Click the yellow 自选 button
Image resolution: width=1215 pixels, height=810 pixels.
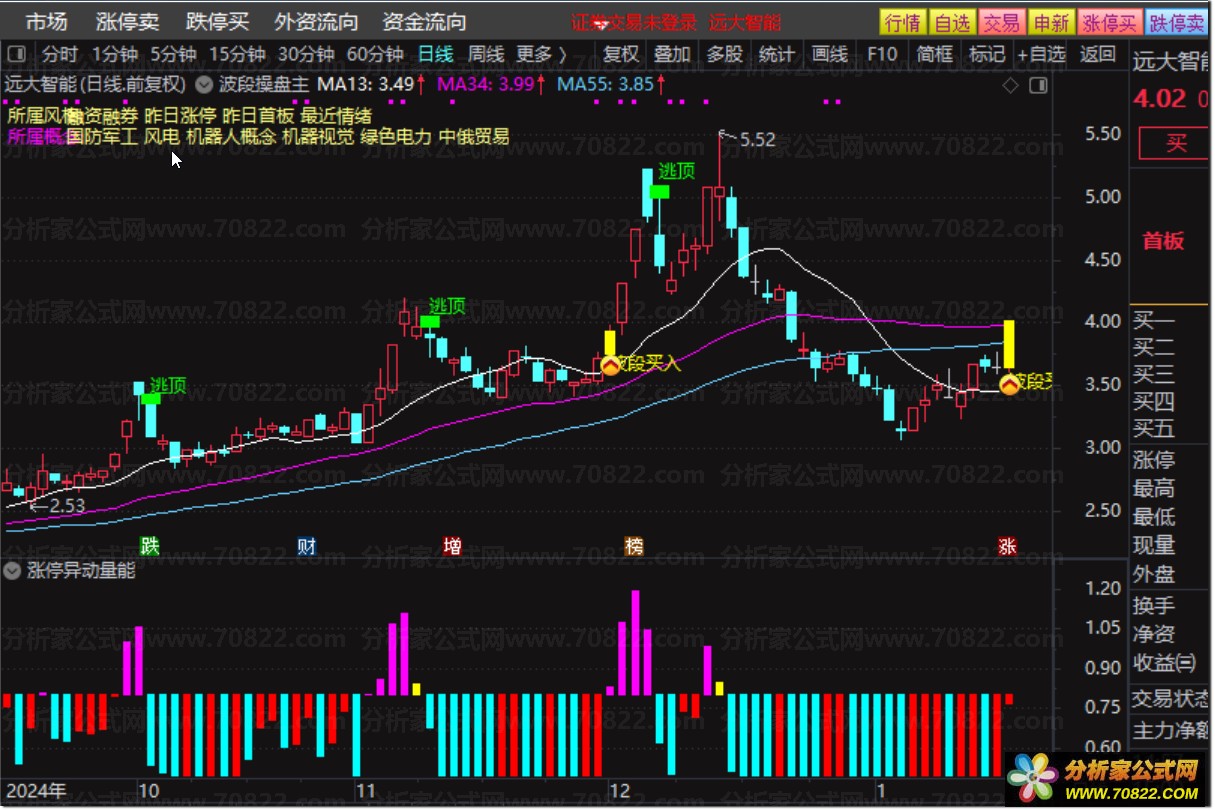(x=952, y=22)
